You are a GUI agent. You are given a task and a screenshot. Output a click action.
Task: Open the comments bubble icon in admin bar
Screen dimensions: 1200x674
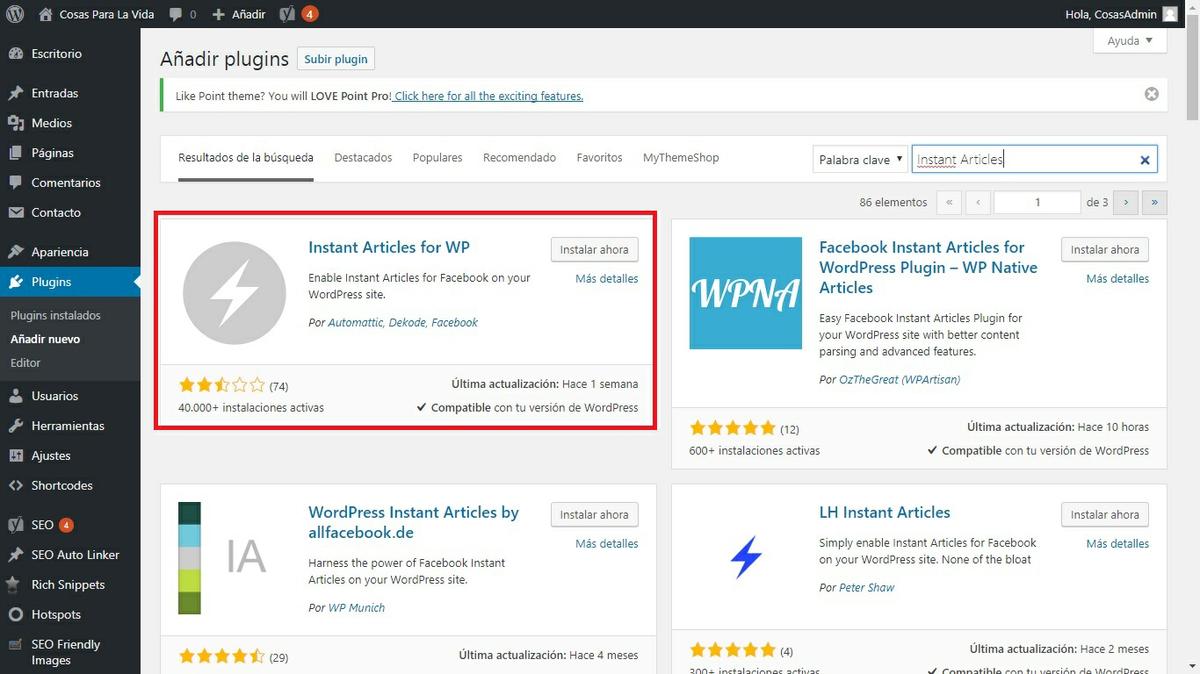(176, 14)
